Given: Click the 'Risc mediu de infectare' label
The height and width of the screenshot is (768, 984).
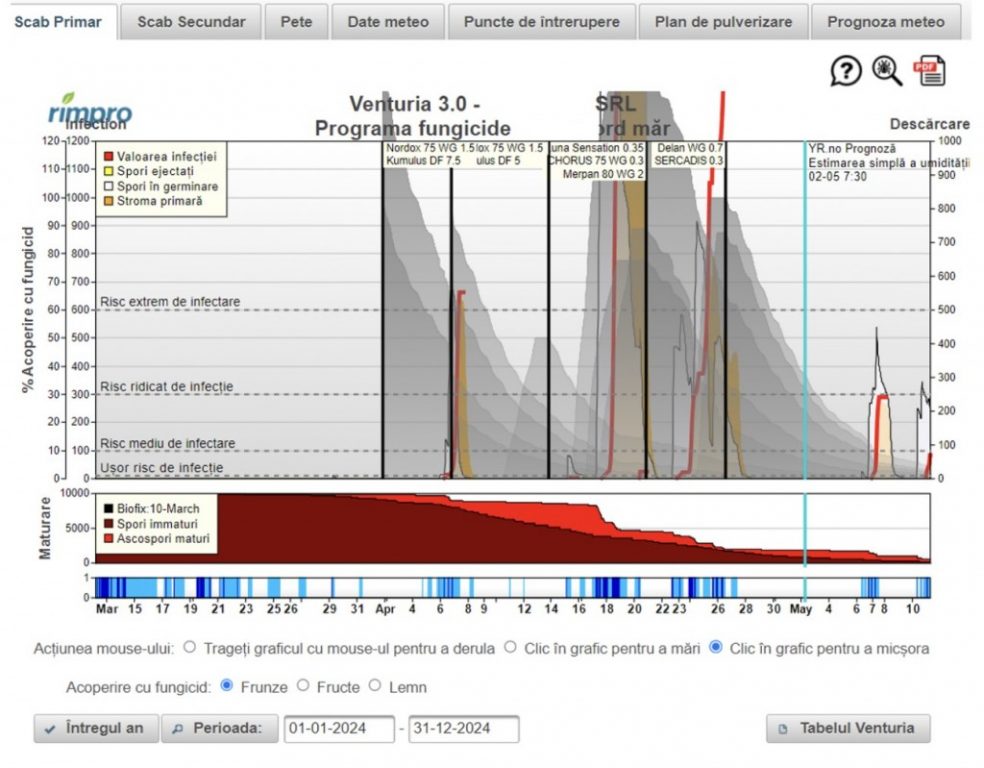Looking at the screenshot, I should pos(168,443).
